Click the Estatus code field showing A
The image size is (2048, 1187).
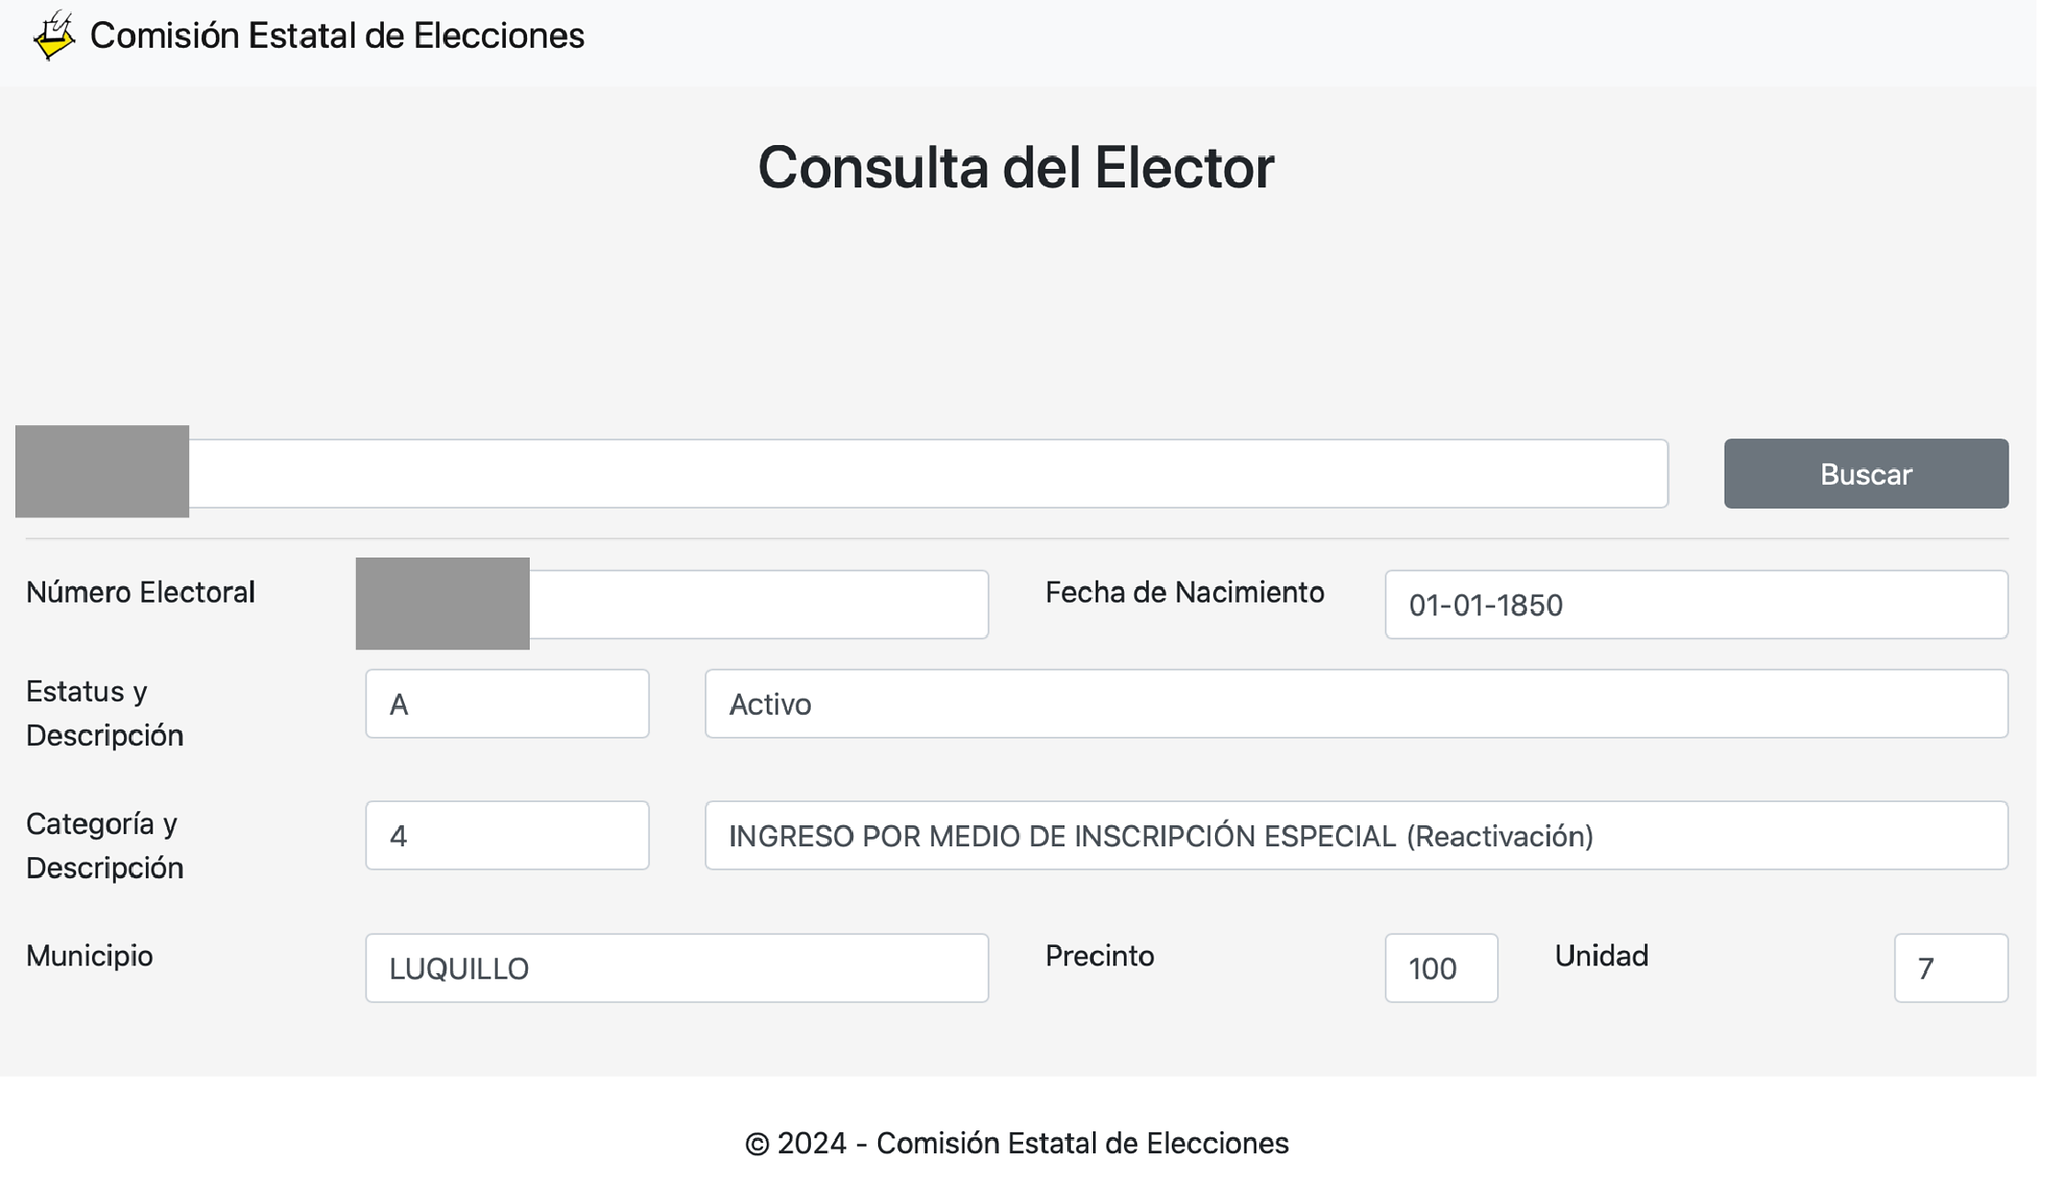pos(507,704)
